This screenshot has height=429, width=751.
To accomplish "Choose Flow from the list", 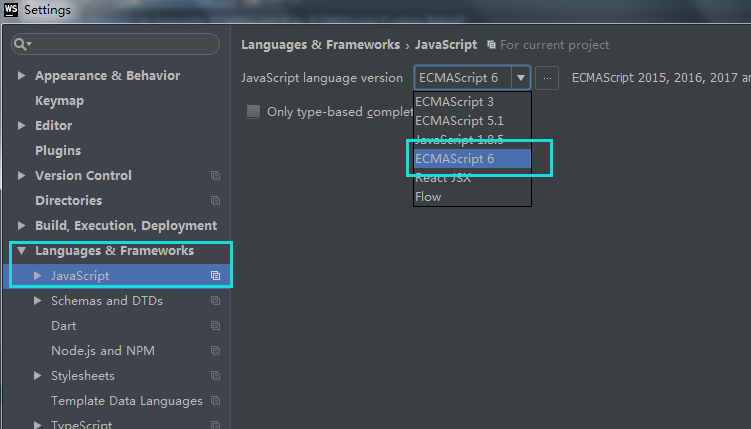I will coord(472,197).
